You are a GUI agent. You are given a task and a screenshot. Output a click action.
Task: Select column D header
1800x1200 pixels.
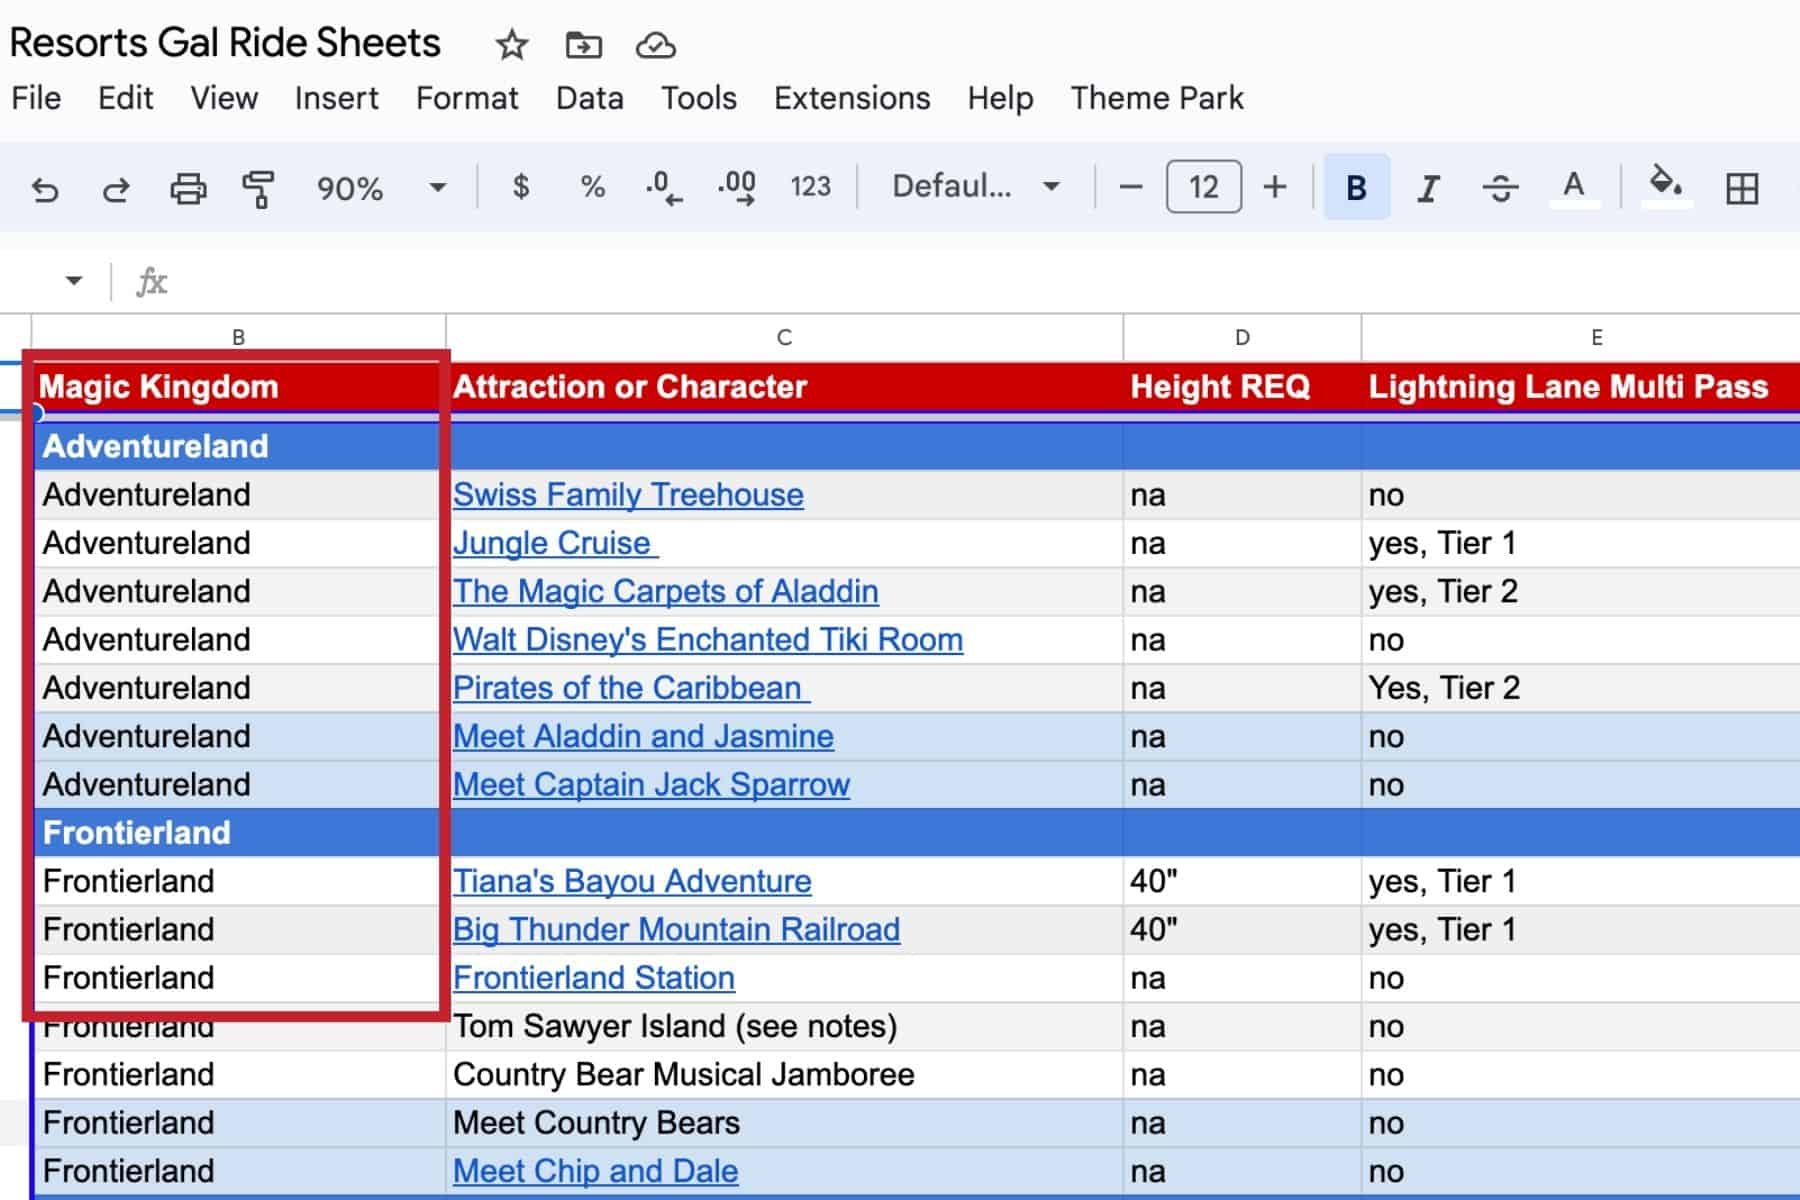1242,338
